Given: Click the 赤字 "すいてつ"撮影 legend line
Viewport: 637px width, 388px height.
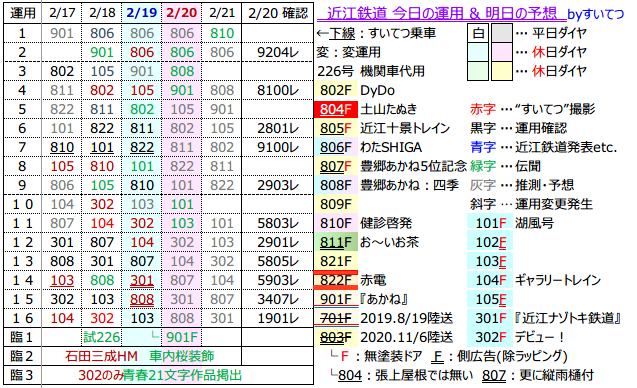Looking at the screenshot, I should pos(533,109).
